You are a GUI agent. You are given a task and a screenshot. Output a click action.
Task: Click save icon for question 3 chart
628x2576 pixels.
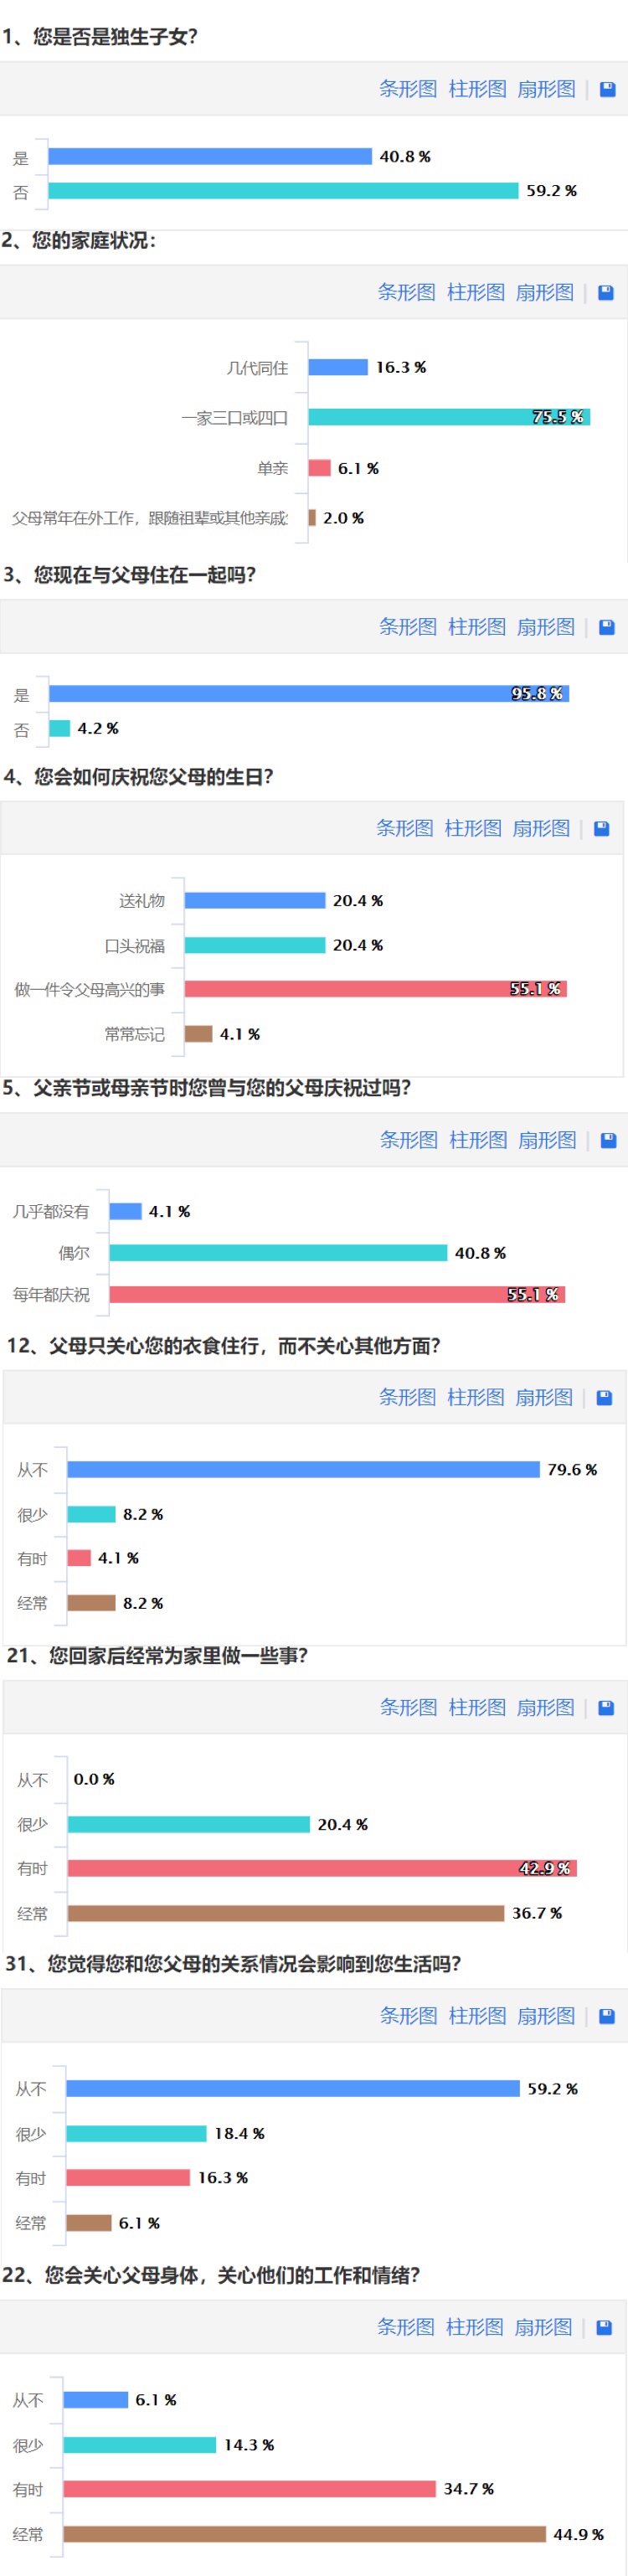607,627
